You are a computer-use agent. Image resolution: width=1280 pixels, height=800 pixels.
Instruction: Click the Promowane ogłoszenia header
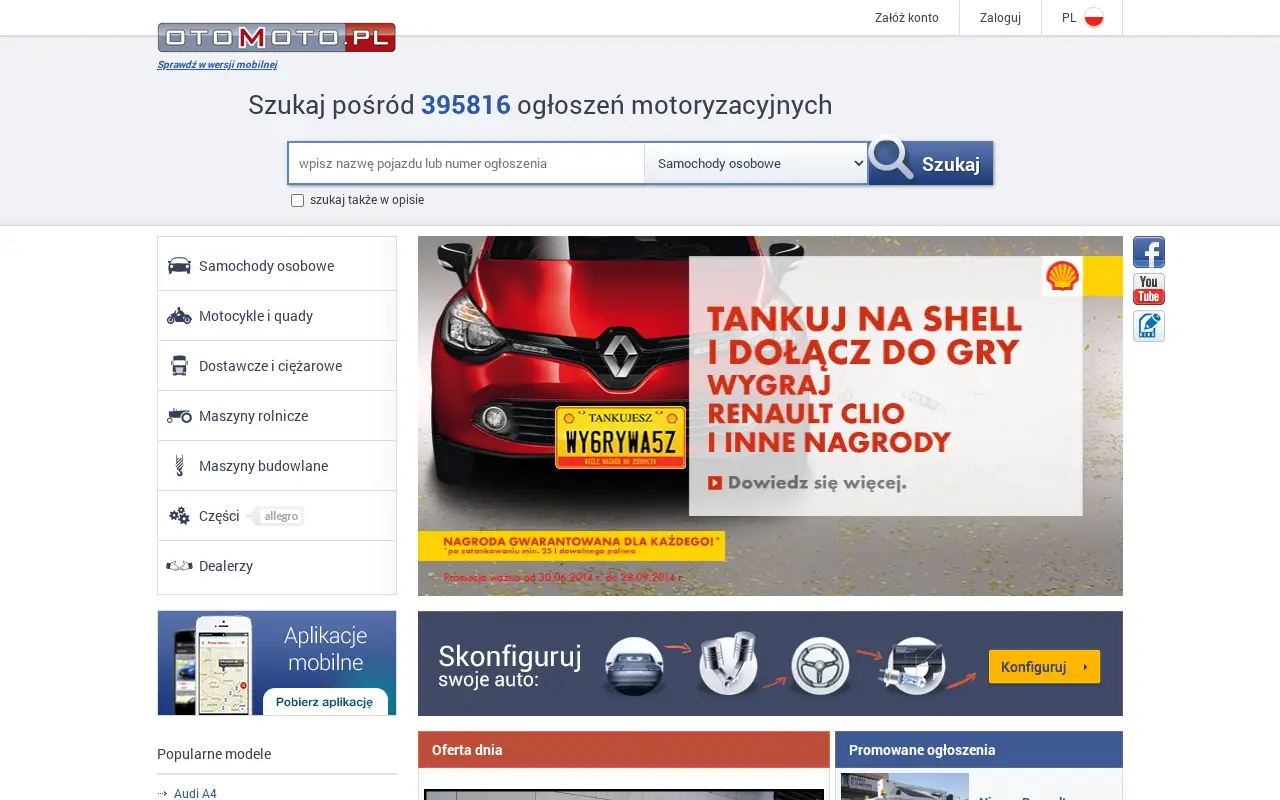click(x=979, y=750)
